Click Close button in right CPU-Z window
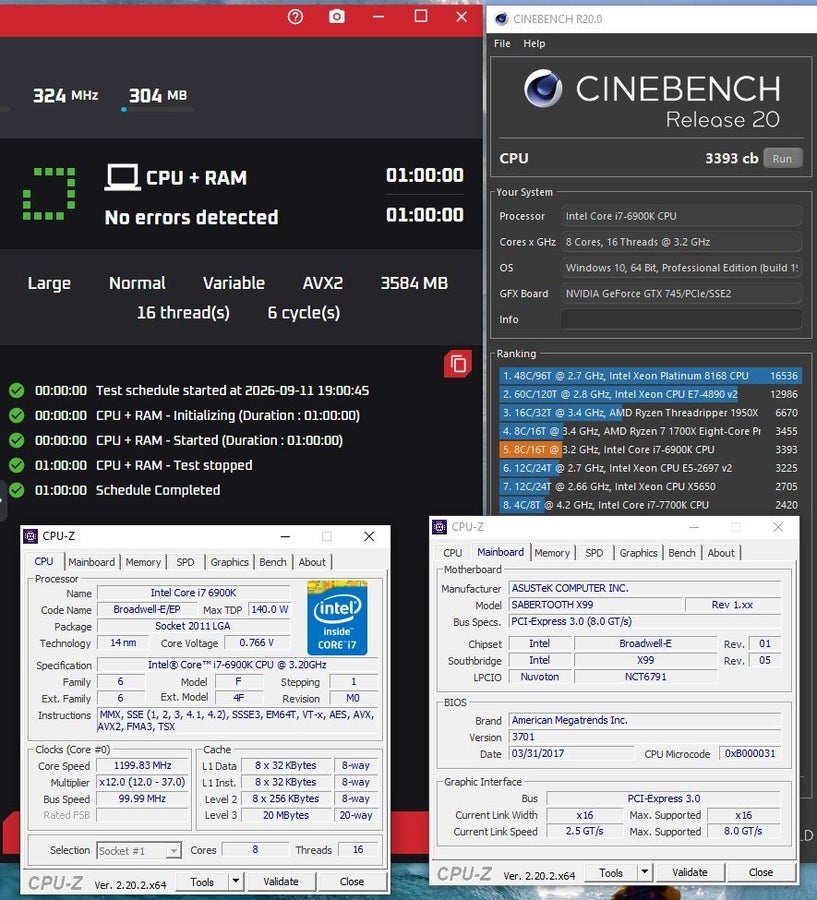Image resolution: width=817 pixels, height=900 pixels. pyautogui.click(x=761, y=872)
